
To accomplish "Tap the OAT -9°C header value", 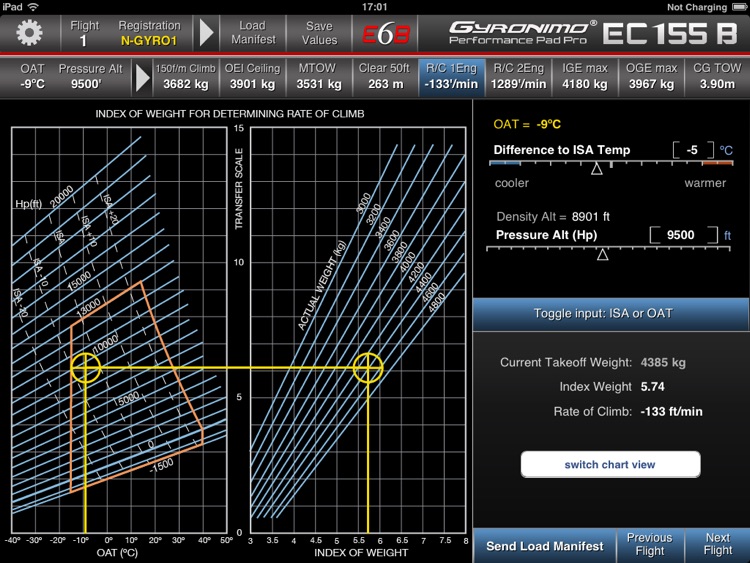I will 33,77.
